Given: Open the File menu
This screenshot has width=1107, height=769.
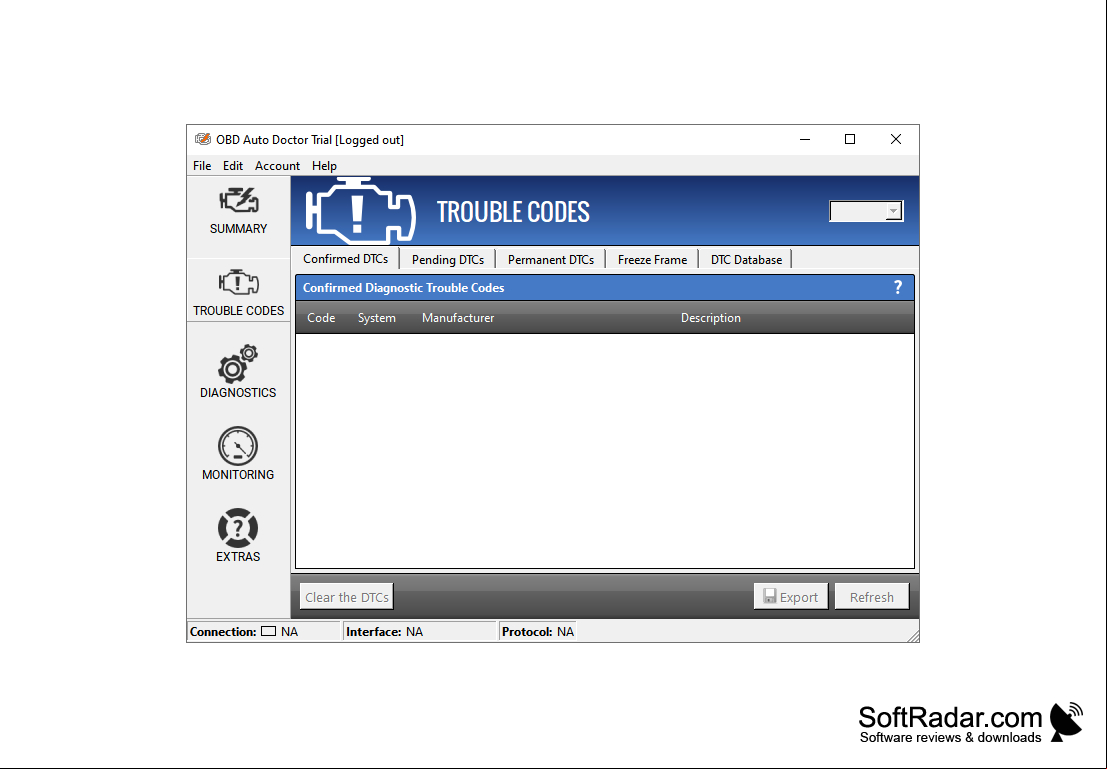Looking at the screenshot, I should [x=202, y=165].
